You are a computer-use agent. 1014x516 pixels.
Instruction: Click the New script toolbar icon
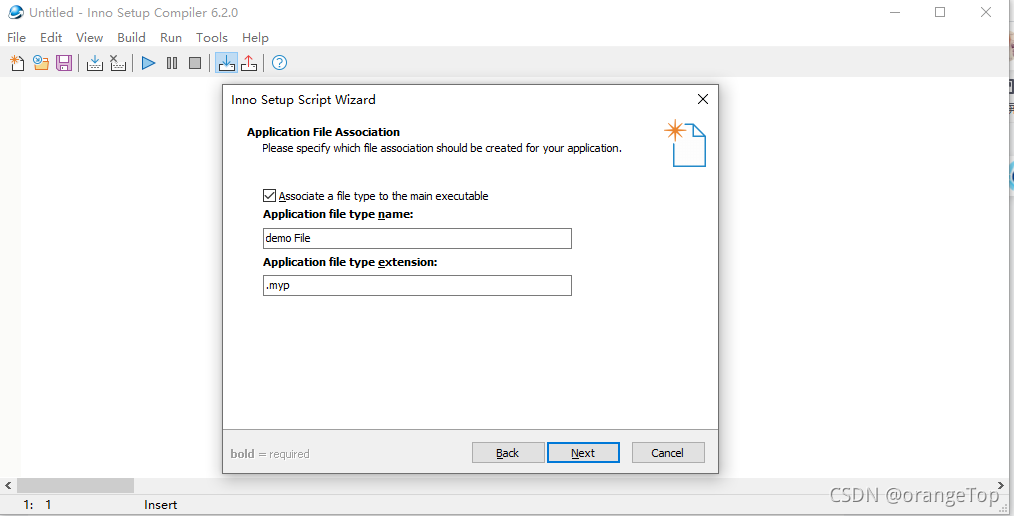pos(17,63)
